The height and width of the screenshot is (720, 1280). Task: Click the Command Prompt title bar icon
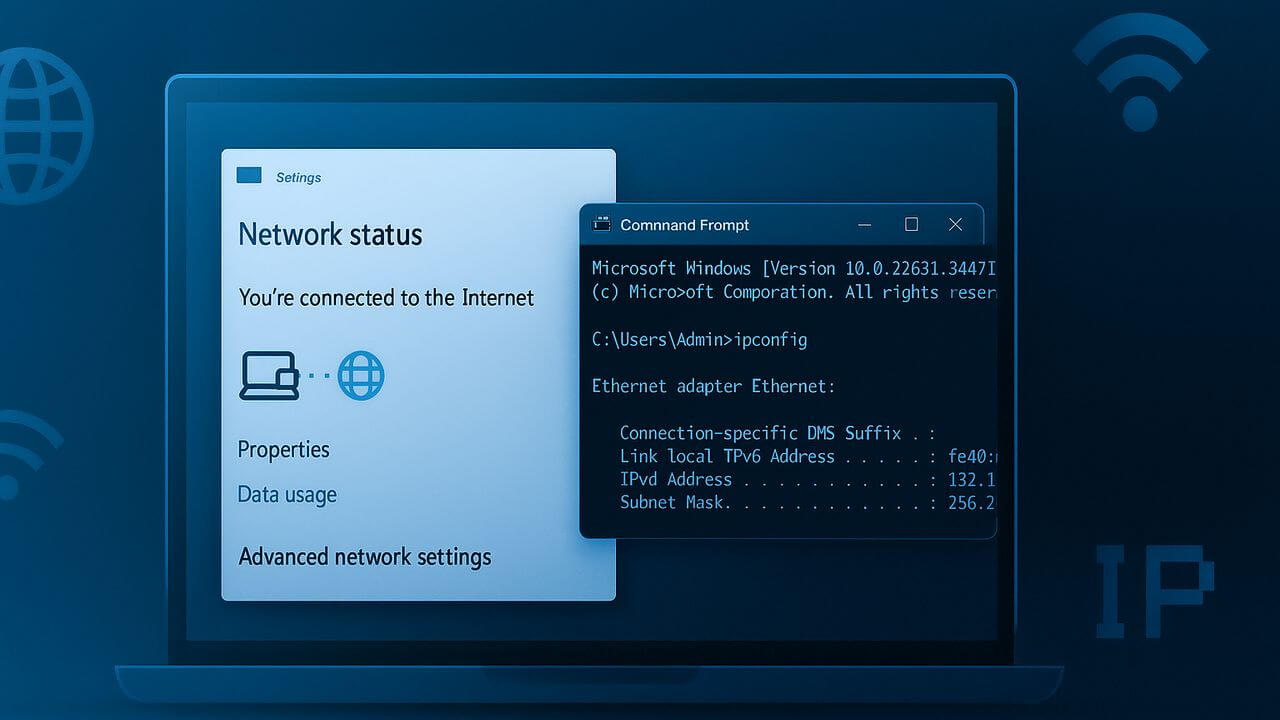(601, 225)
